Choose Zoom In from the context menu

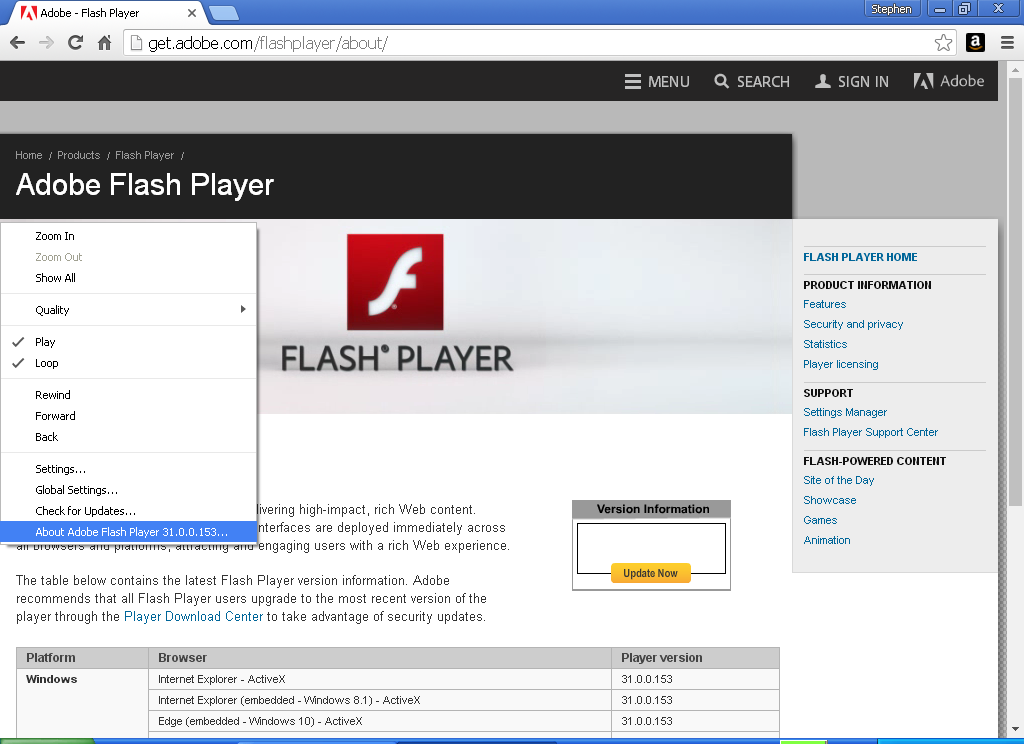129,236
